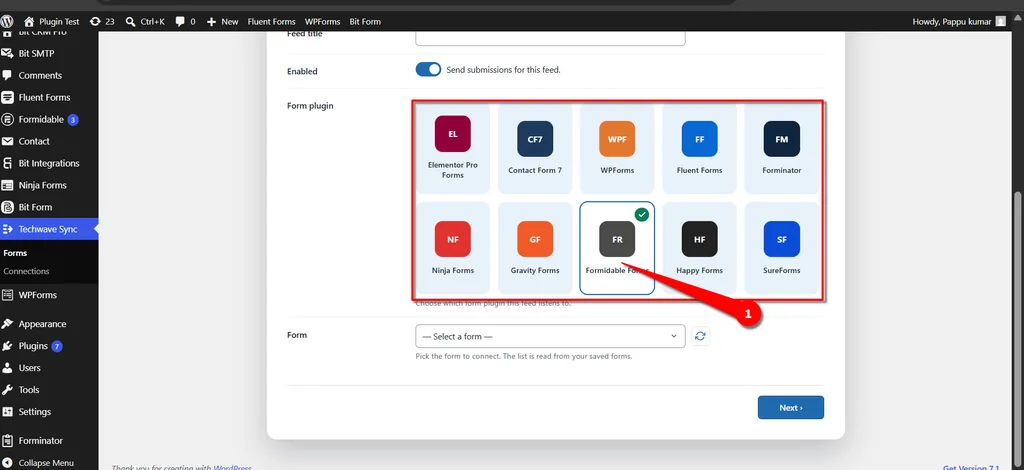Image resolution: width=1024 pixels, height=470 pixels.
Task: Select the Ninja Forms plugin card
Action: point(453,248)
